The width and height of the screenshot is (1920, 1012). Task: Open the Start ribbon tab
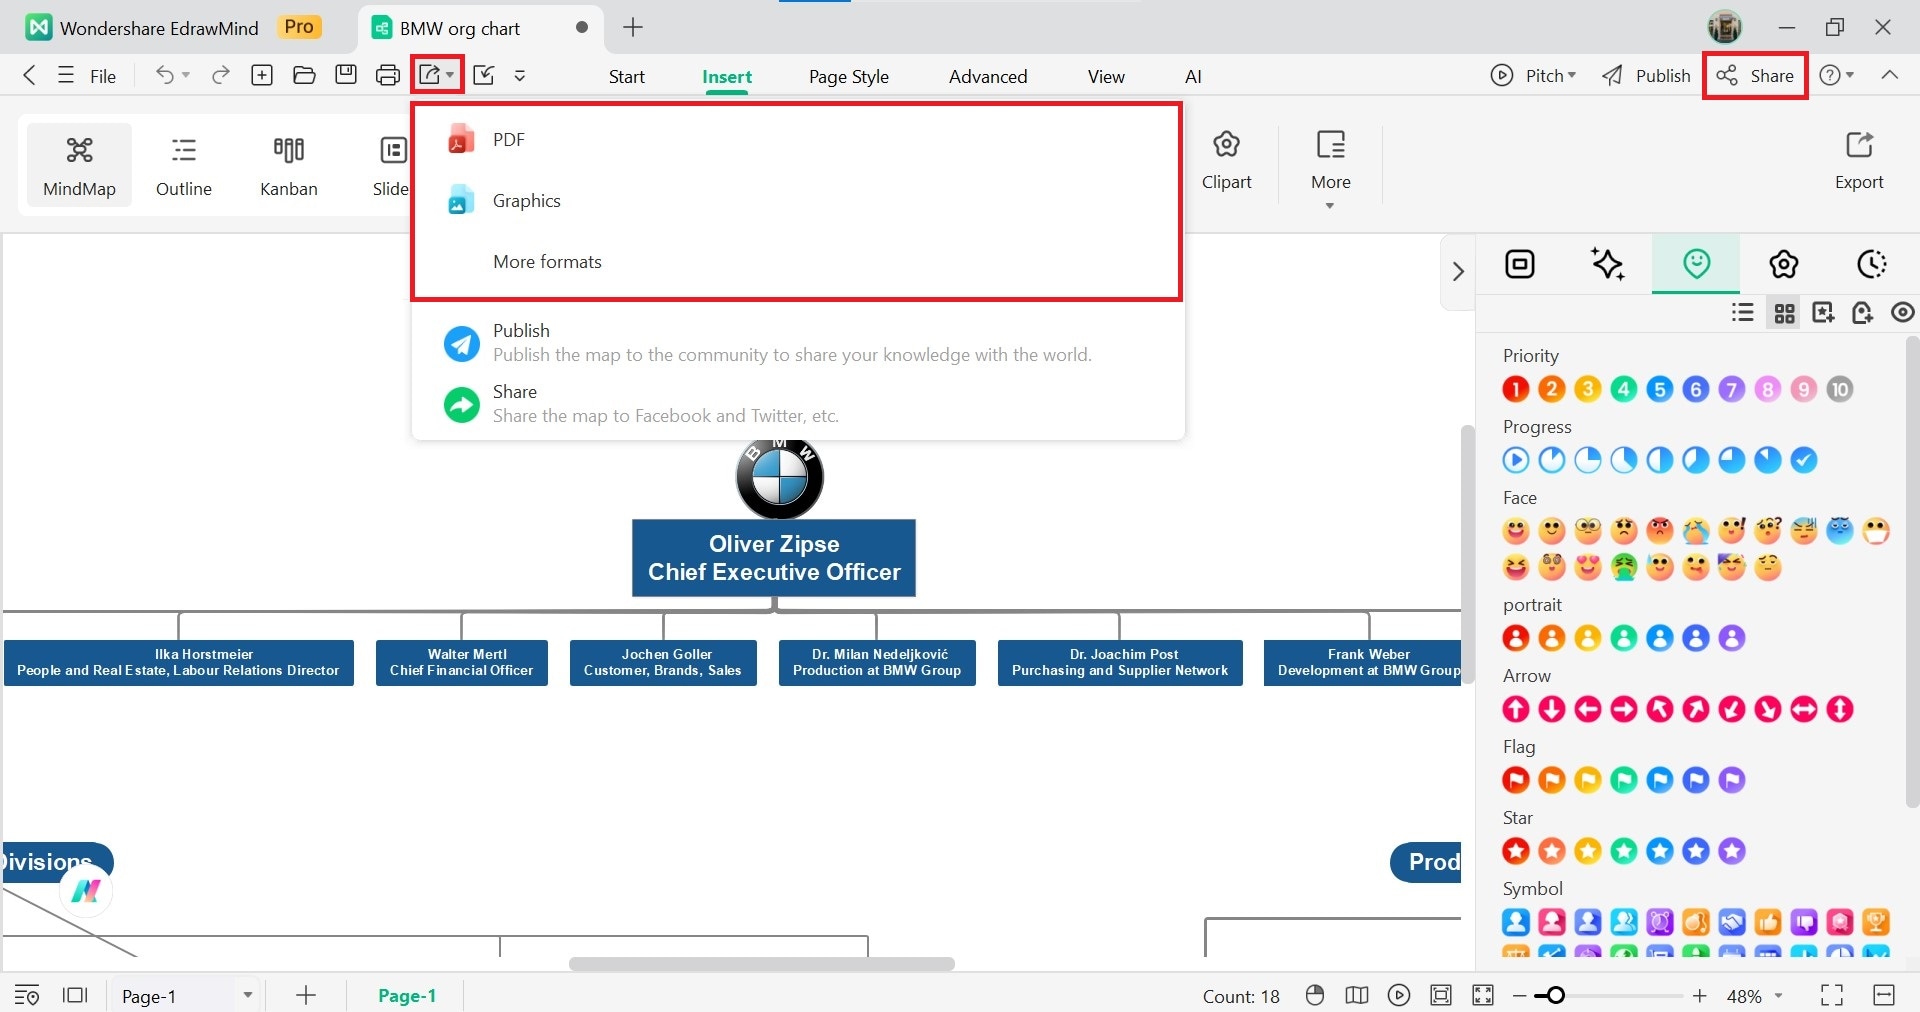tap(627, 76)
